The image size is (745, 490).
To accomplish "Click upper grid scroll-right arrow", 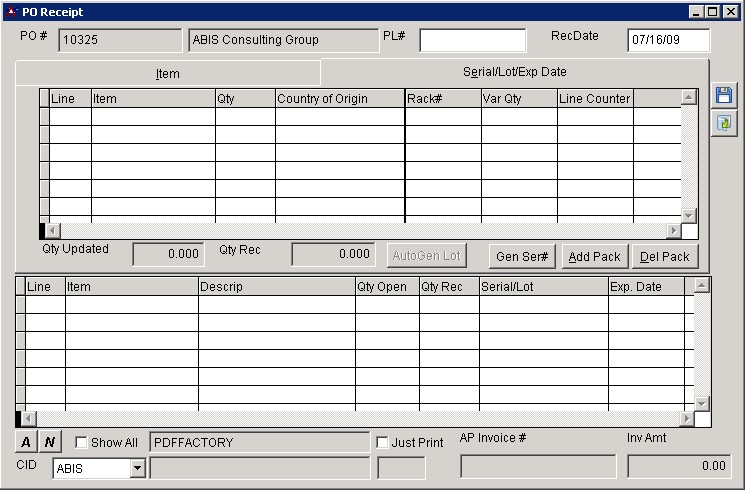I will tap(673, 230).
